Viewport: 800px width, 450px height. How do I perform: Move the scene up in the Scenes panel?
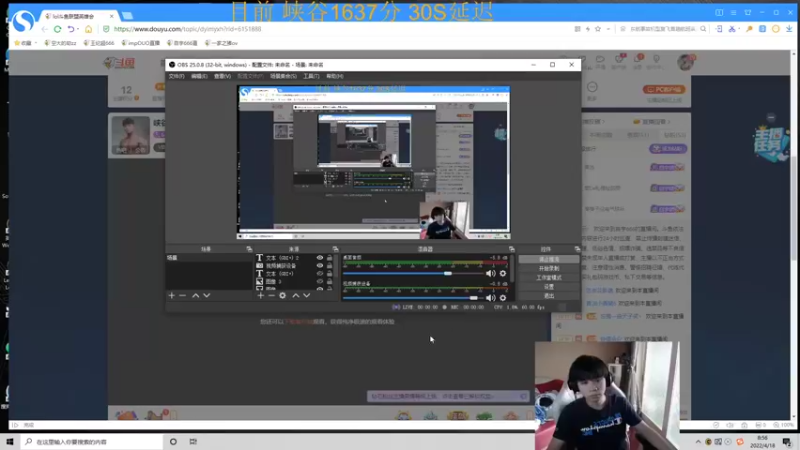tap(195, 295)
